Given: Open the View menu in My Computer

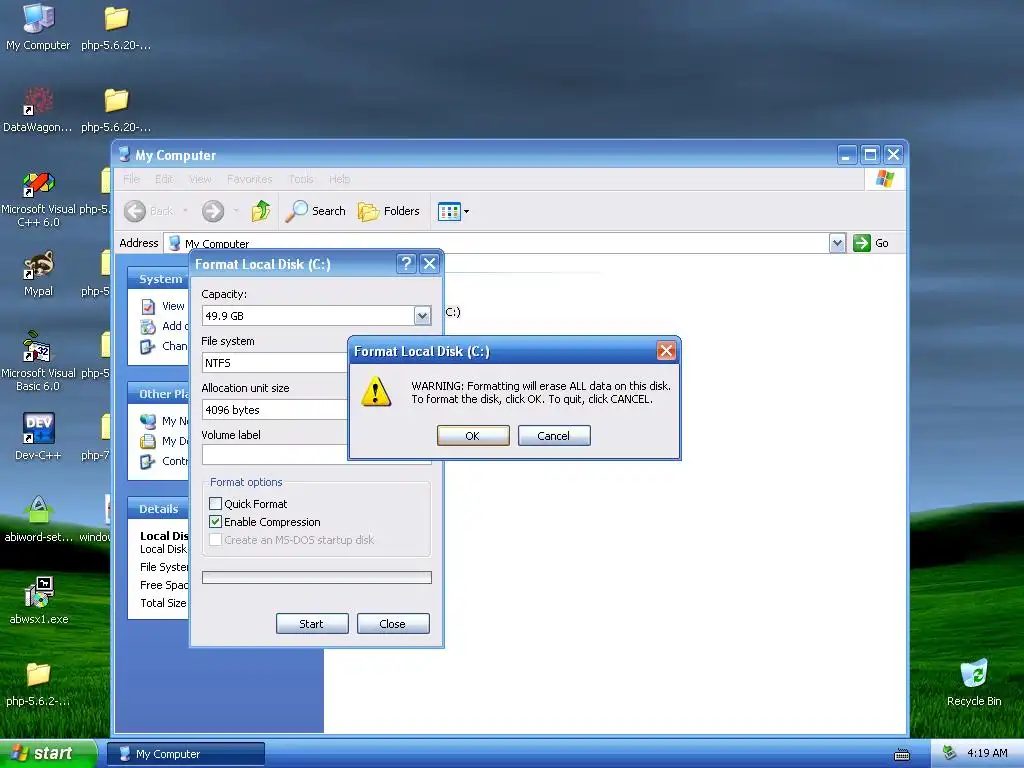Looking at the screenshot, I should click(200, 179).
